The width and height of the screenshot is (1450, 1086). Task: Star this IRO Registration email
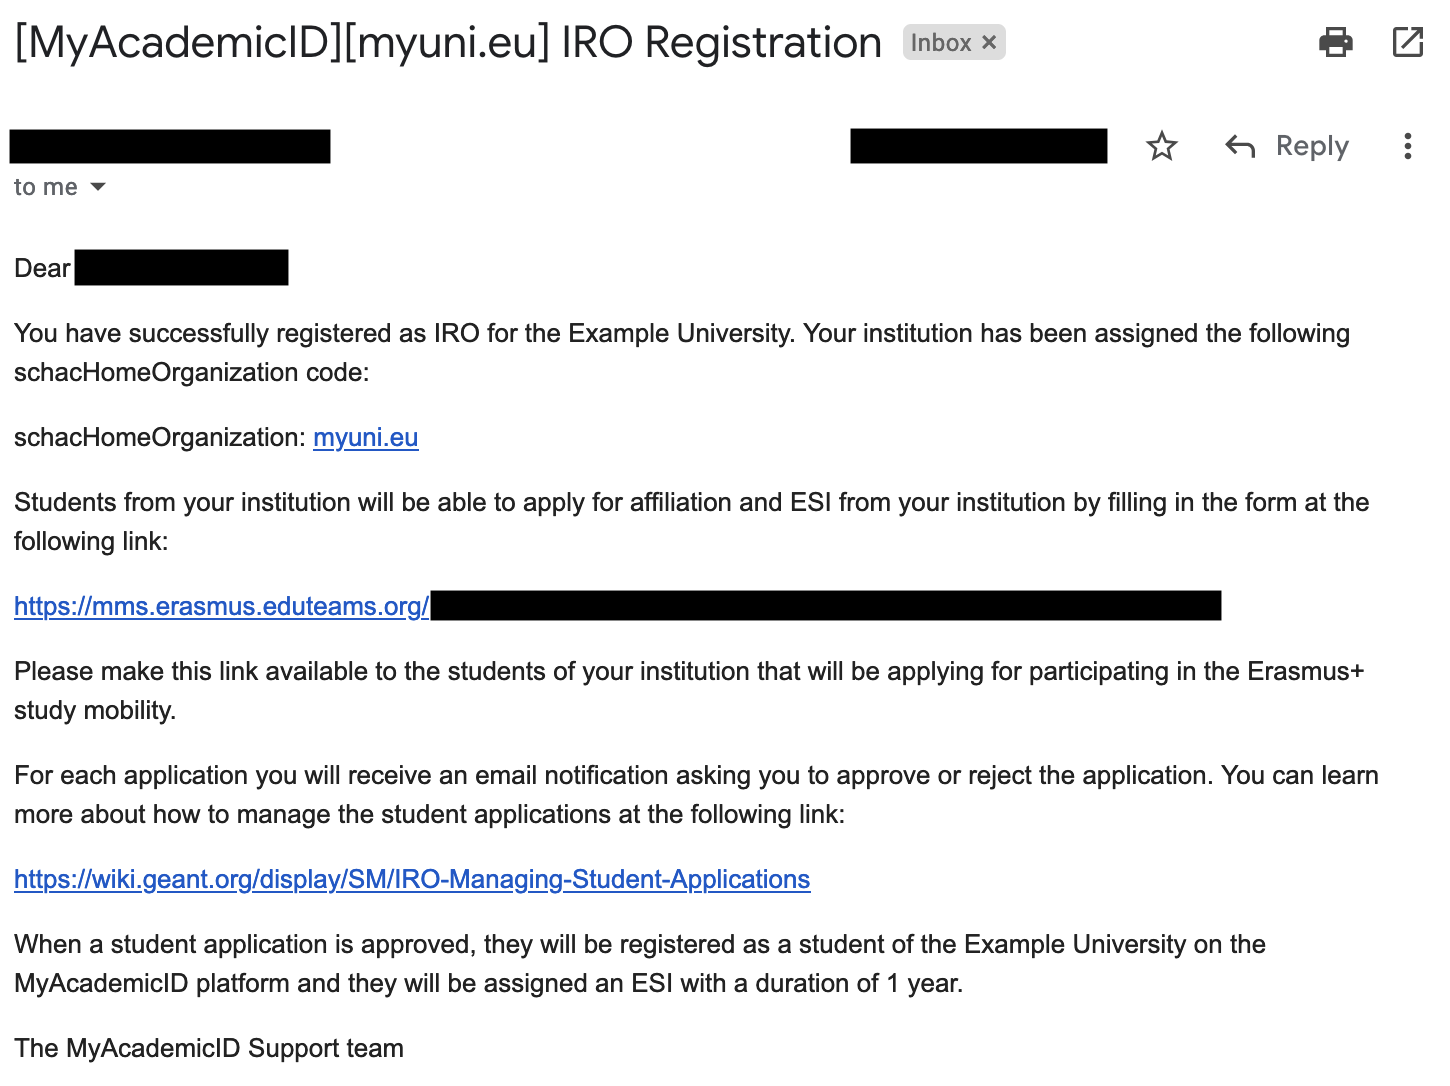[x=1161, y=147]
